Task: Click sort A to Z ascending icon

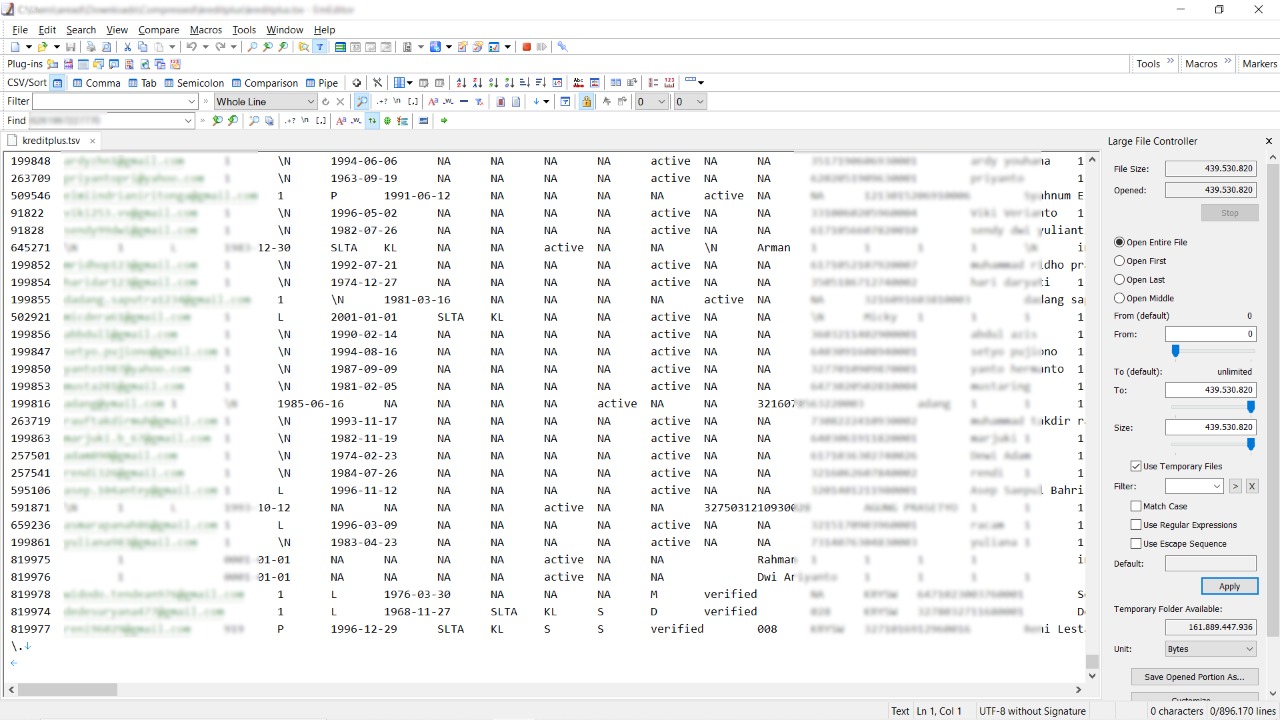Action: click(461, 83)
